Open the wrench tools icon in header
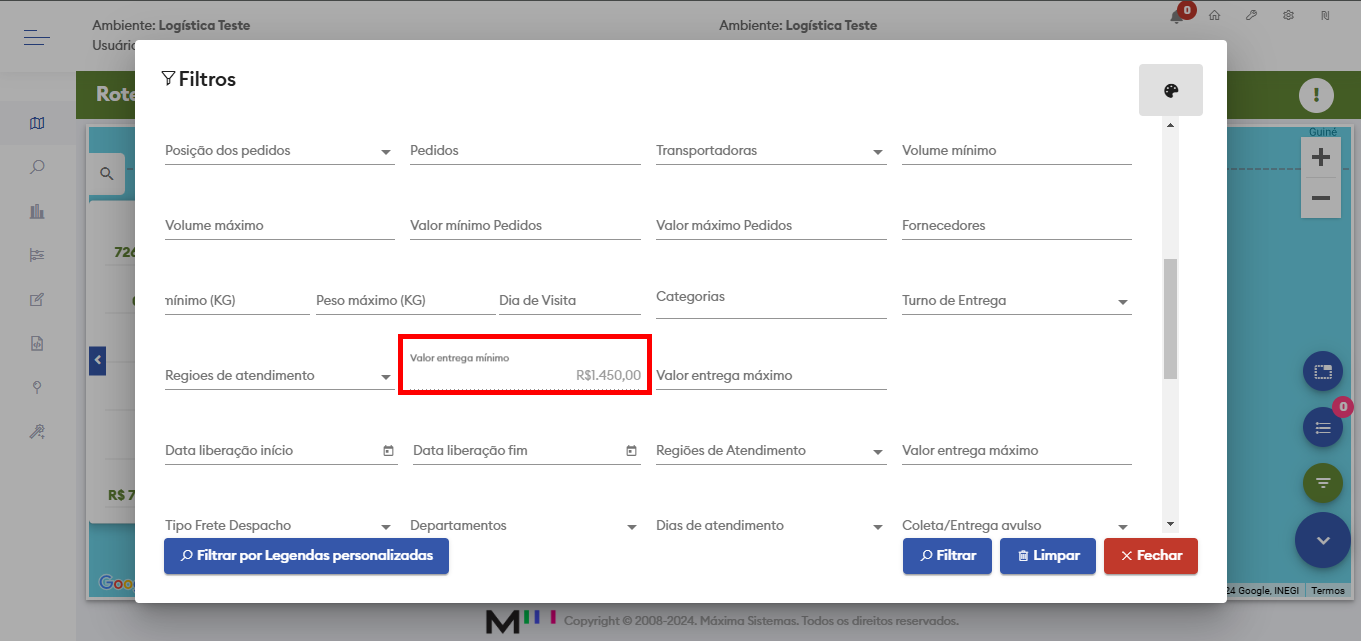 (1251, 16)
